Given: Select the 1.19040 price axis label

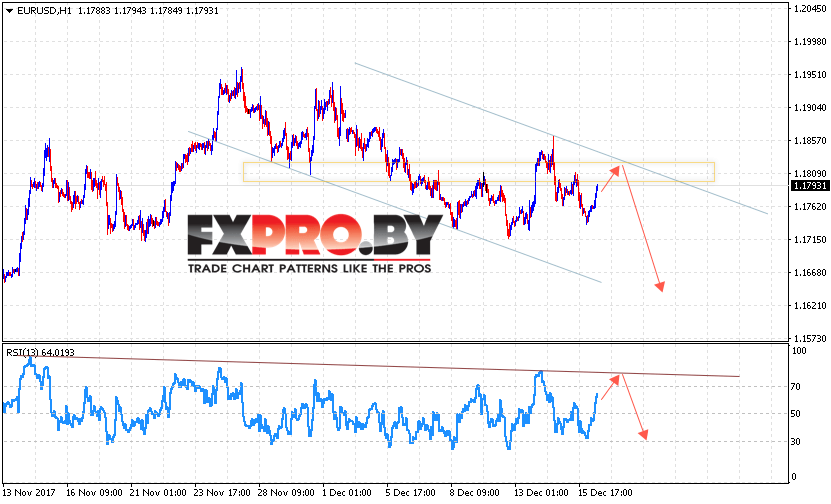Looking at the screenshot, I should 810,108.
